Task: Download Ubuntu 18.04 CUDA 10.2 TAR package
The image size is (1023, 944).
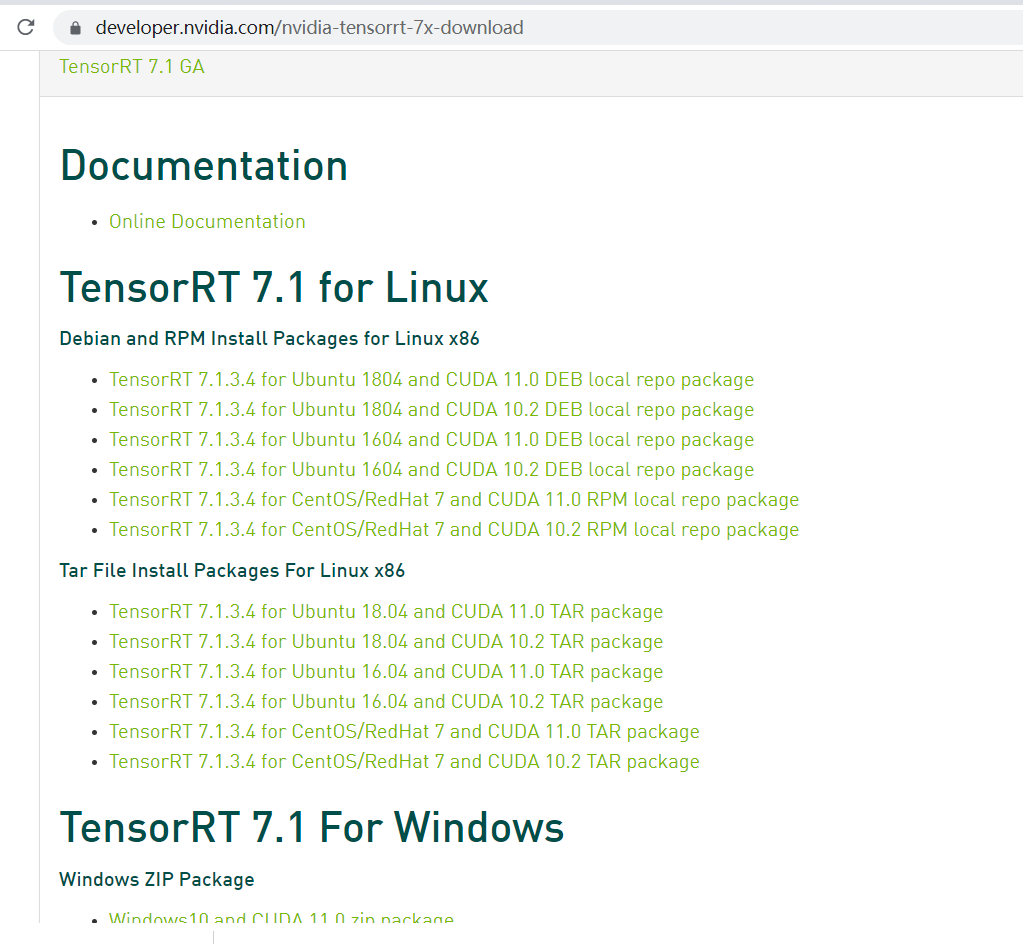Action: pyautogui.click(x=386, y=642)
